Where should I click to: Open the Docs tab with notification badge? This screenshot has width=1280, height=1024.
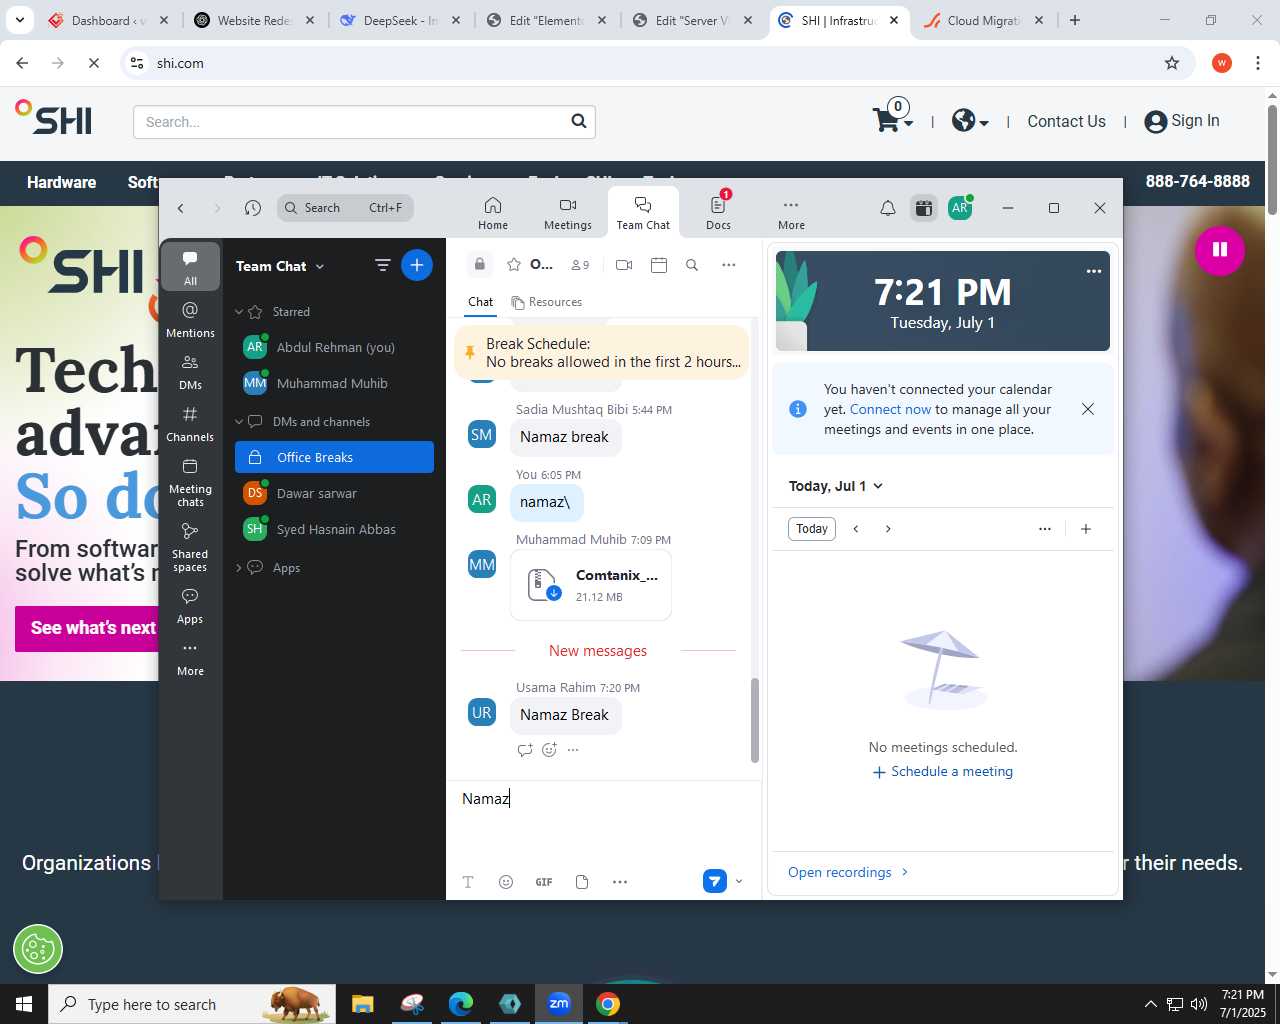coord(718,213)
